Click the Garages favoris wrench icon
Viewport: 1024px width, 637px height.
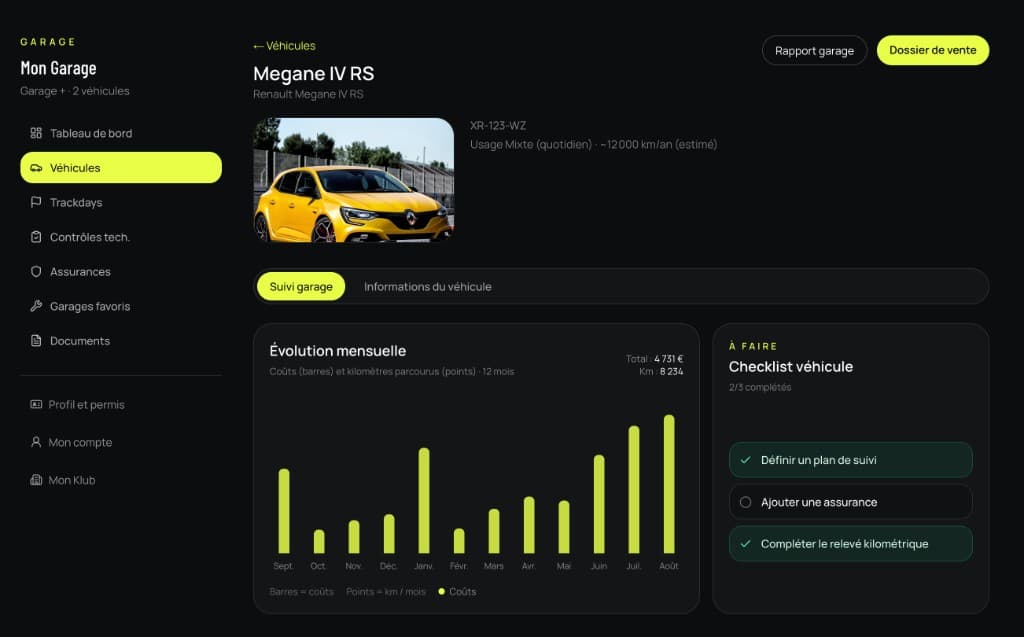36,306
